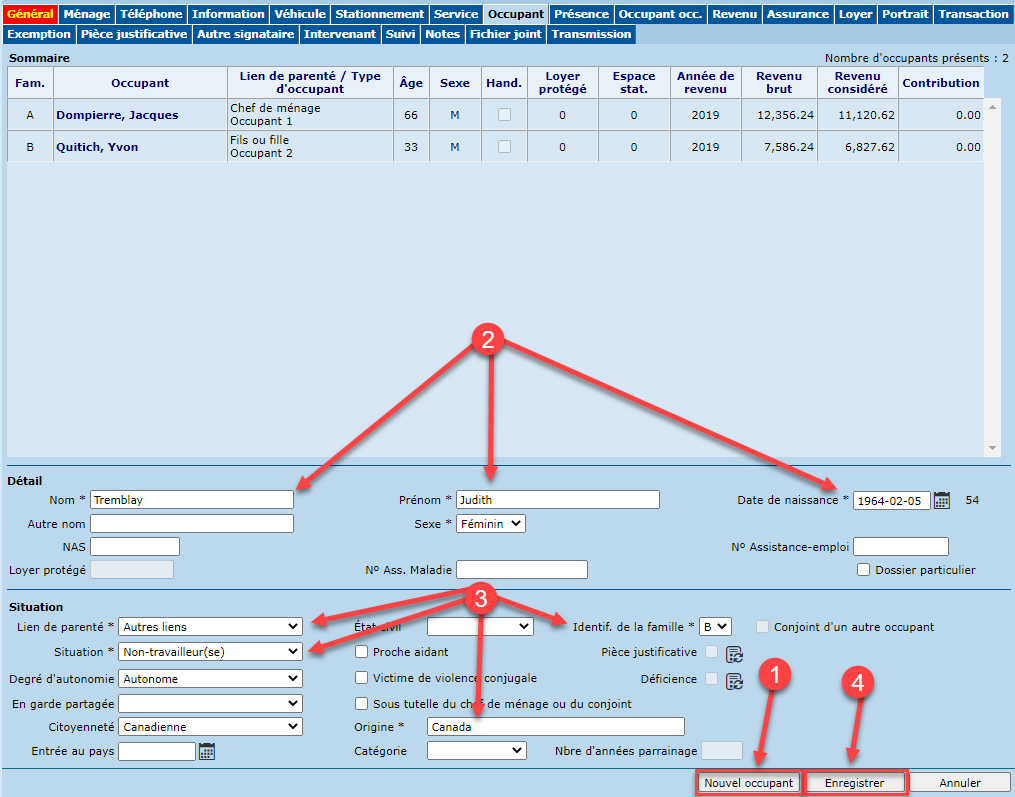Open occupant Dompierre, Jacques in the summary
The width and height of the screenshot is (1015, 797).
[117, 115]
